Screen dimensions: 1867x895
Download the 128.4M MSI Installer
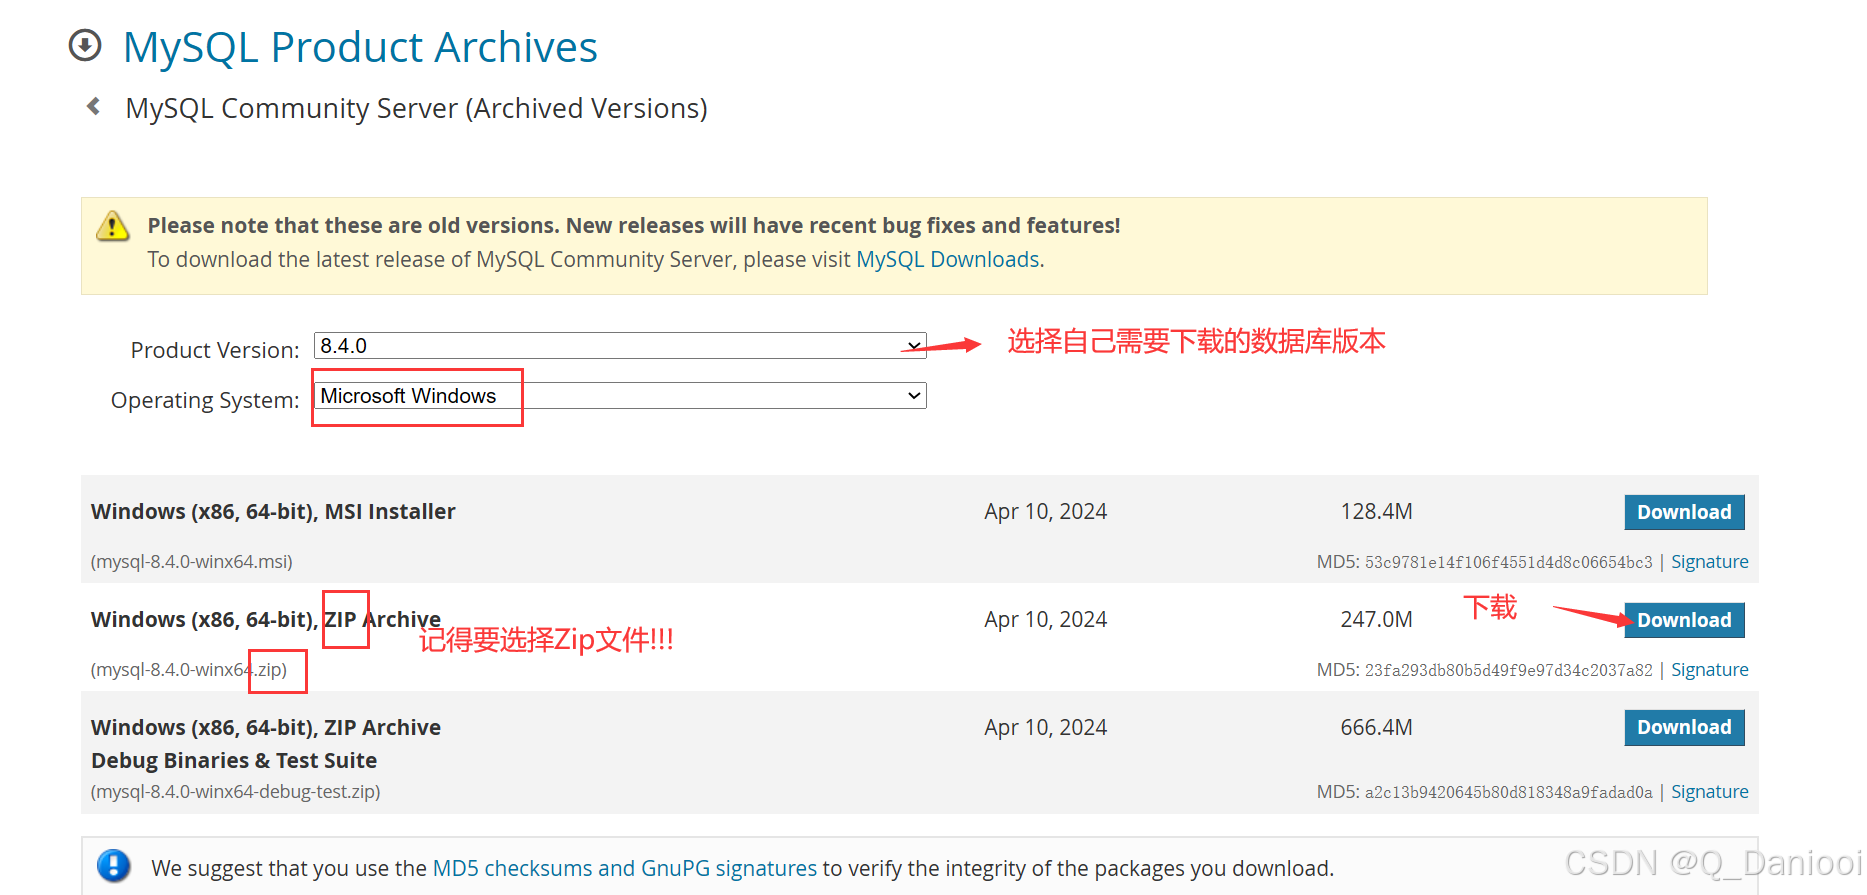(1684, 512)
